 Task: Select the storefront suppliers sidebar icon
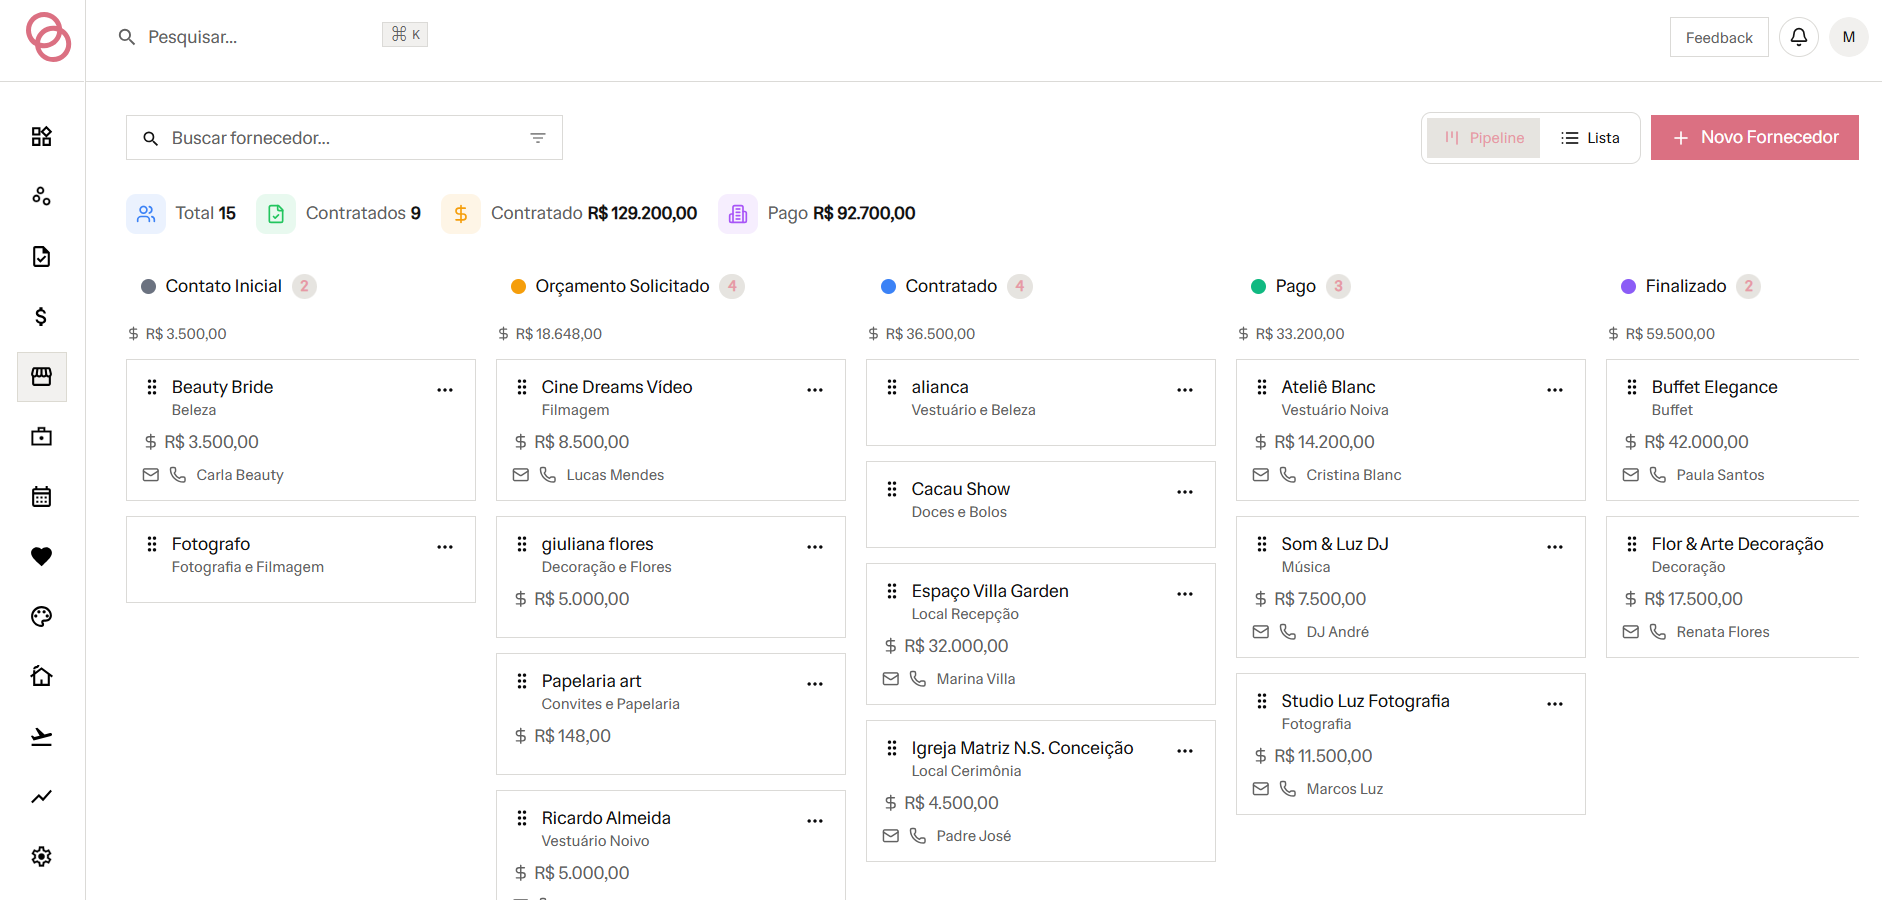coord(41,376)
